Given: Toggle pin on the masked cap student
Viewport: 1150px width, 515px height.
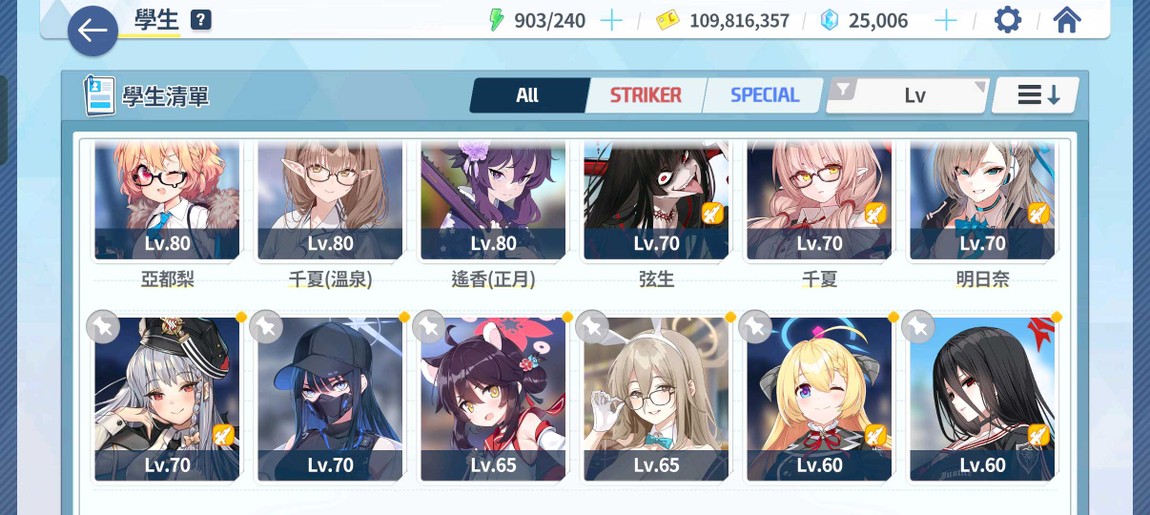Looking at the screenshot, I should pyautogui.click(x=266, y=327).
